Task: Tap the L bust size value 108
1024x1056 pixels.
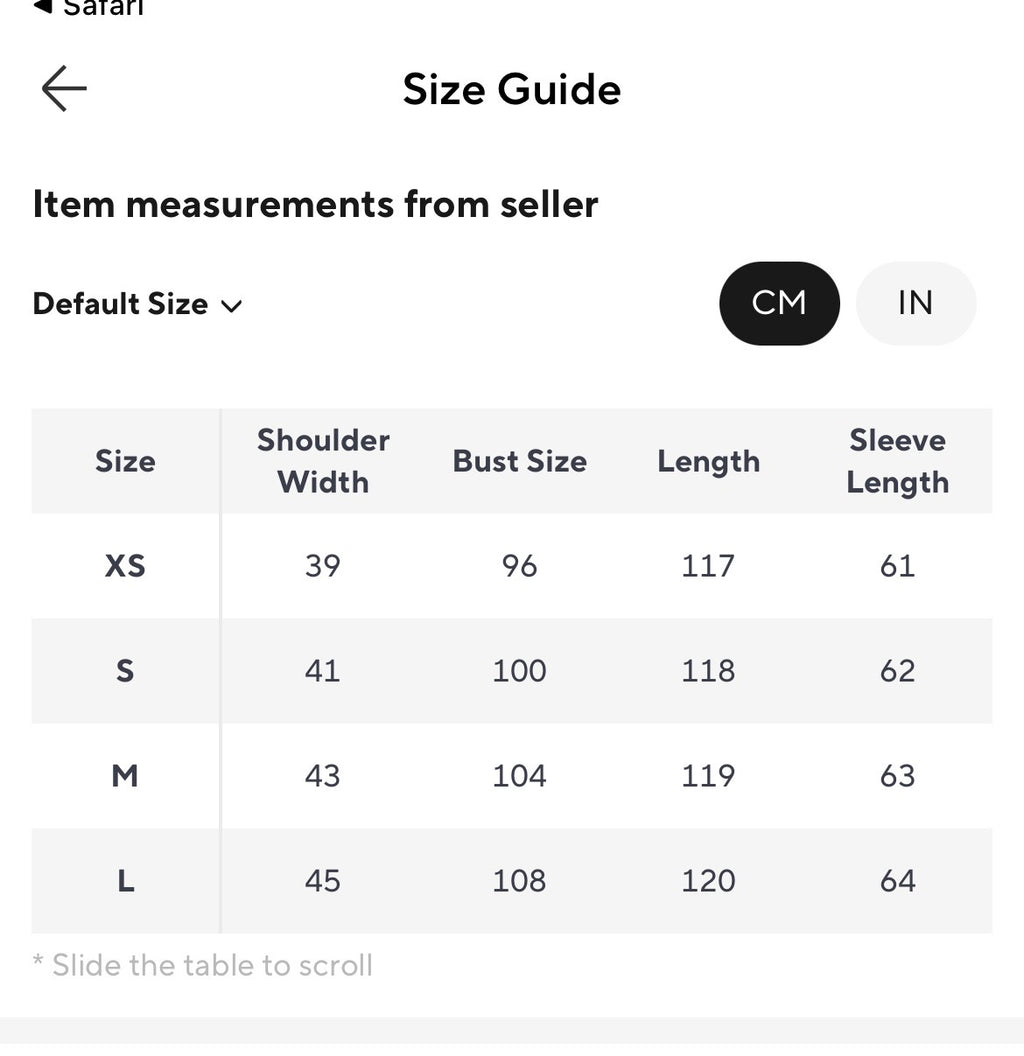Action: click(519, 881)
